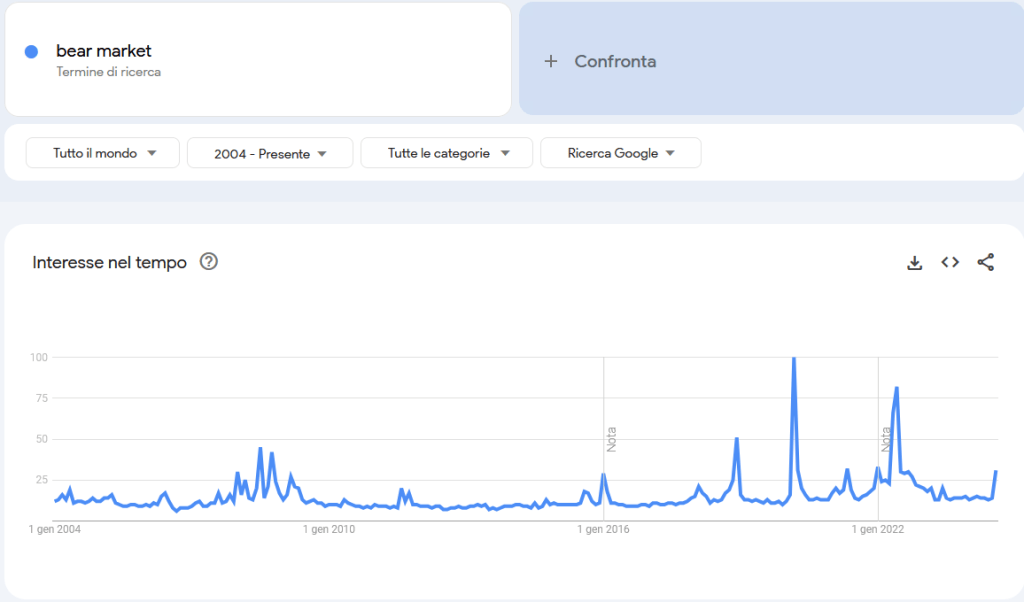Screen dimensions: 1024x602
Task: Click the share icon on chart
Action: click(985, 262)
